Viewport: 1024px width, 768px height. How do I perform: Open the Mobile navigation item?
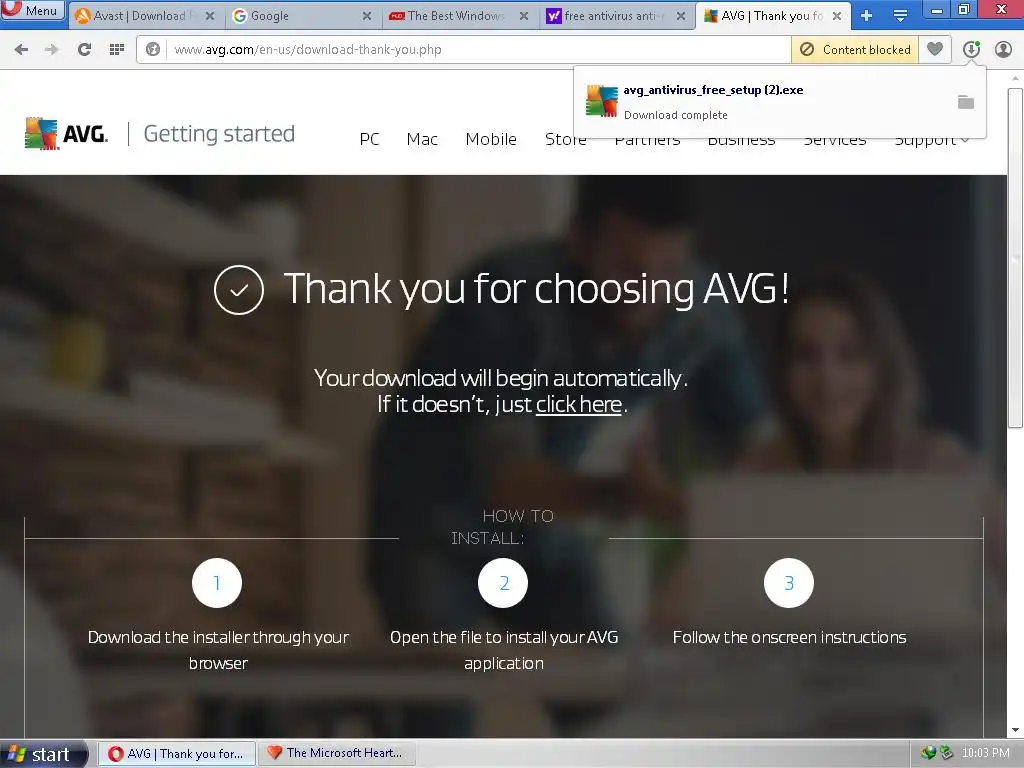click(491, 139)
